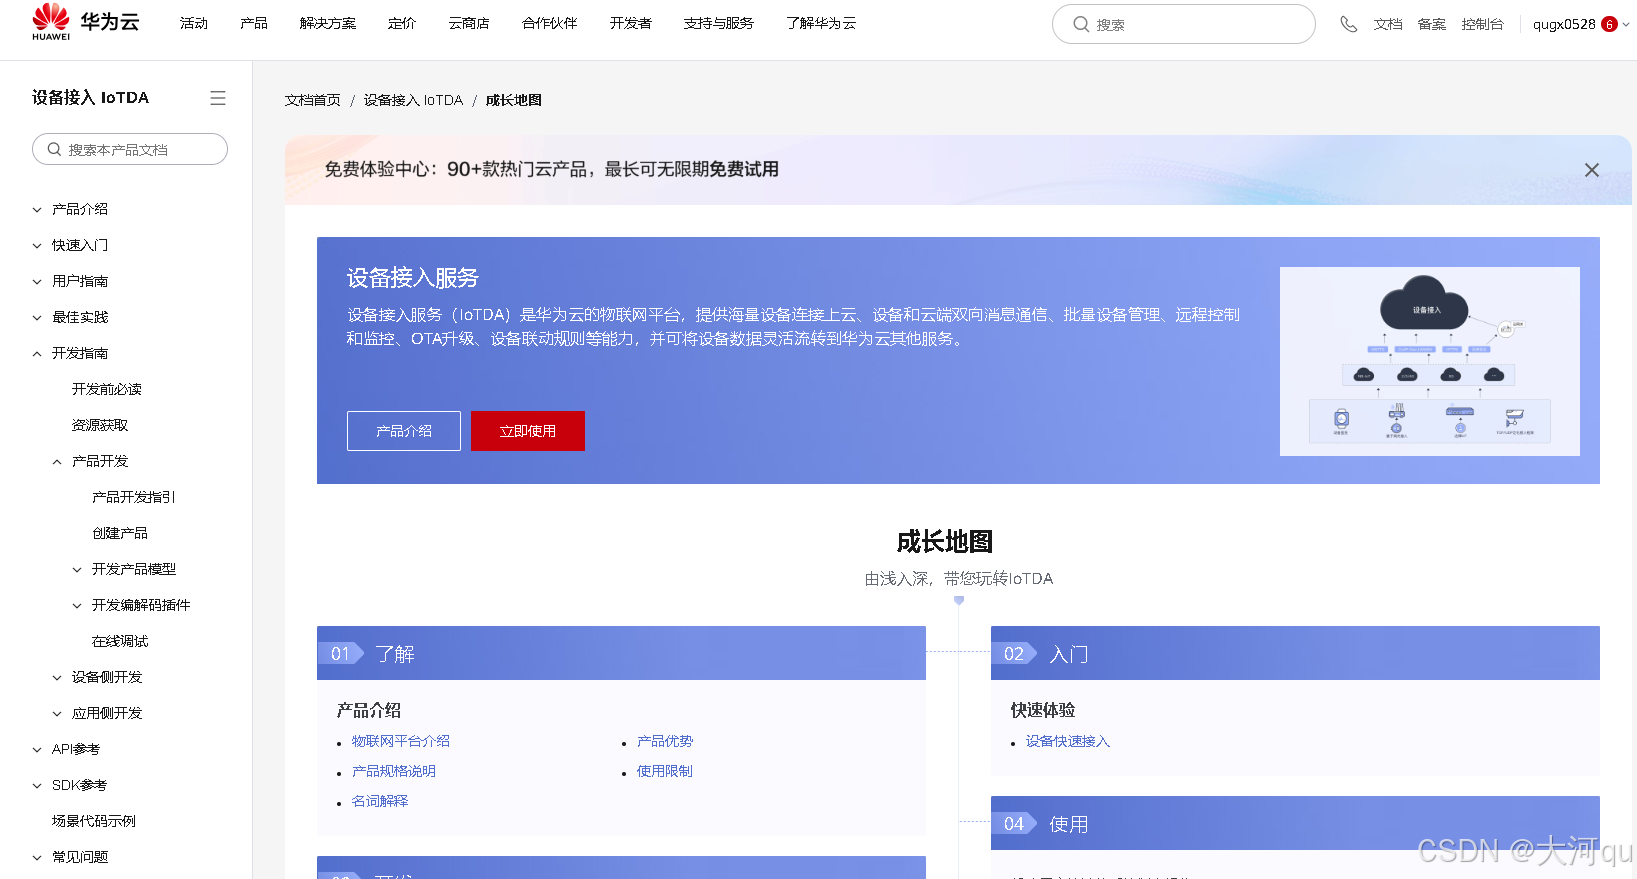Expand 最佳实践 in the sidebar
Image resolution: width=1637 pixels, height=879 pixels.
point(37,318)
